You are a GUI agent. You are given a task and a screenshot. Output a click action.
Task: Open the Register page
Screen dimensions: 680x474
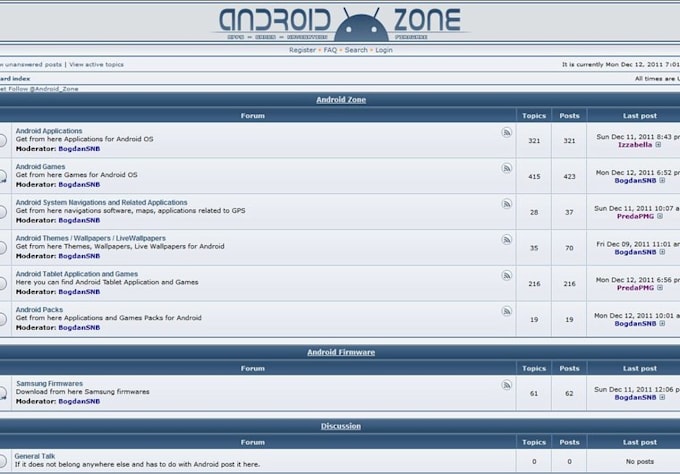[x=302, y=50]
